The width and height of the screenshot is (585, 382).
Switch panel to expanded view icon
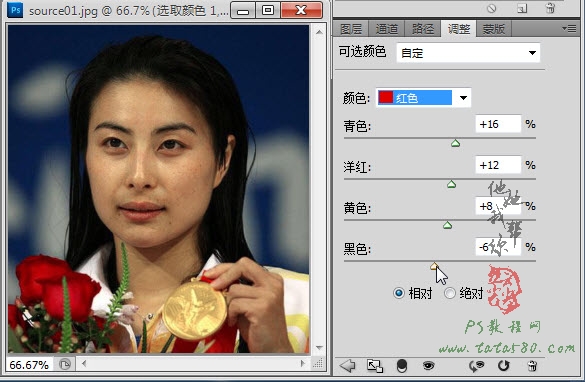(375, 366)
